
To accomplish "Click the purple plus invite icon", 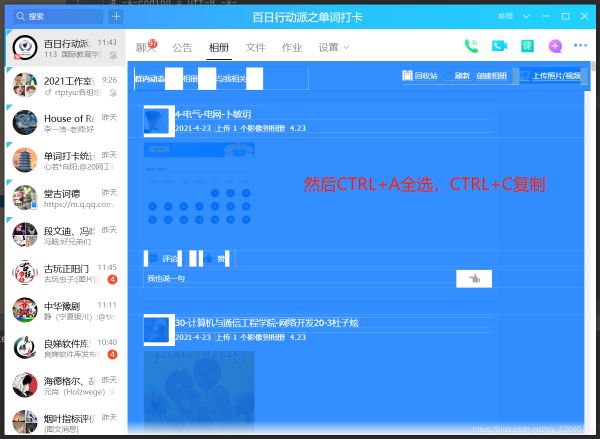I will point(555,46).
